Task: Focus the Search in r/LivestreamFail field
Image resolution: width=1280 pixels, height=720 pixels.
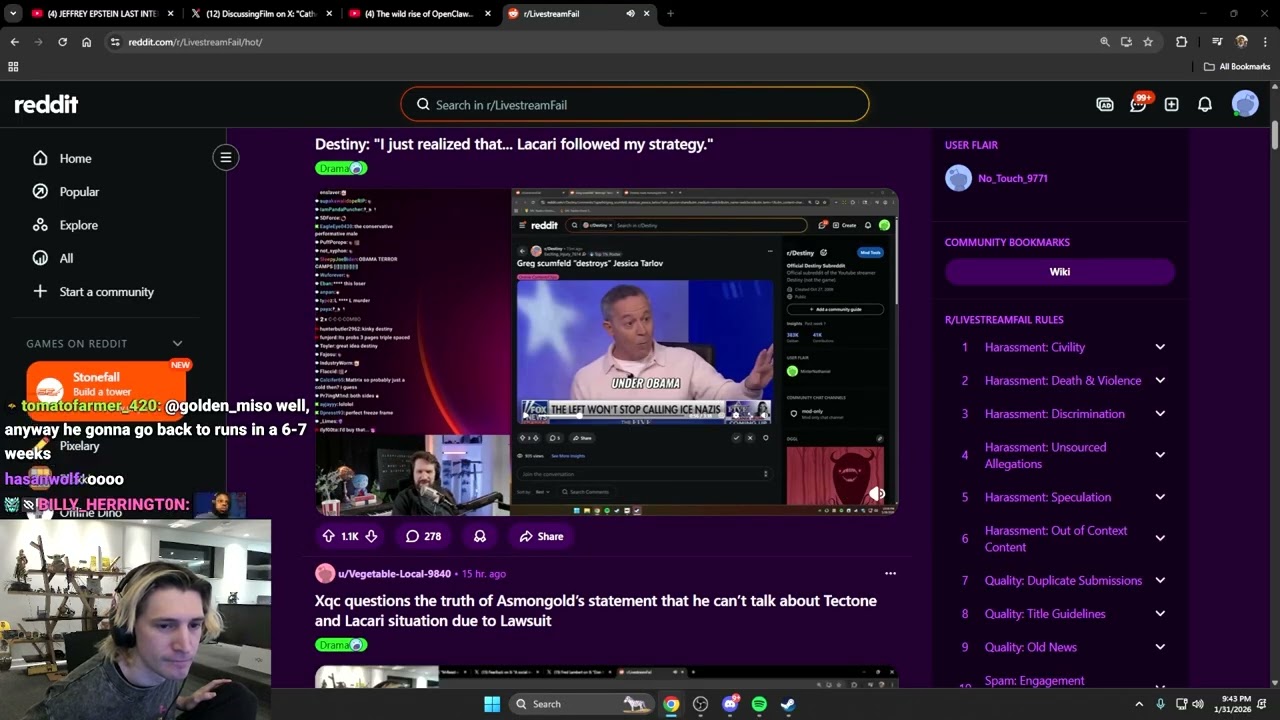Action: click(x=635, y=104)
